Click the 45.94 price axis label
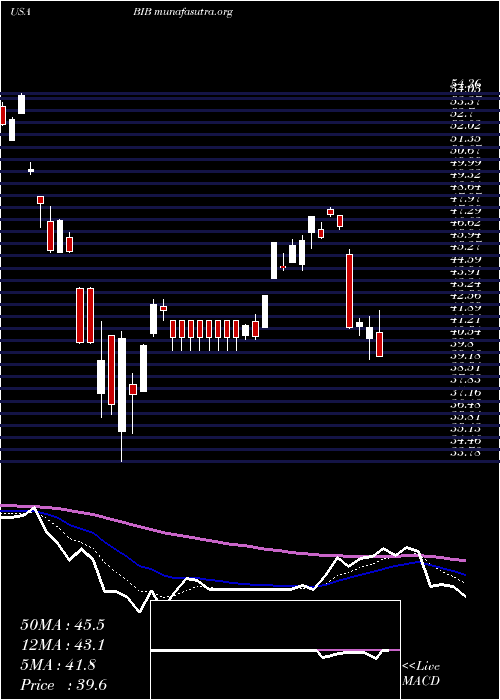Image resolution: width=500 pixels, height=700 pixels. (465, 235)
